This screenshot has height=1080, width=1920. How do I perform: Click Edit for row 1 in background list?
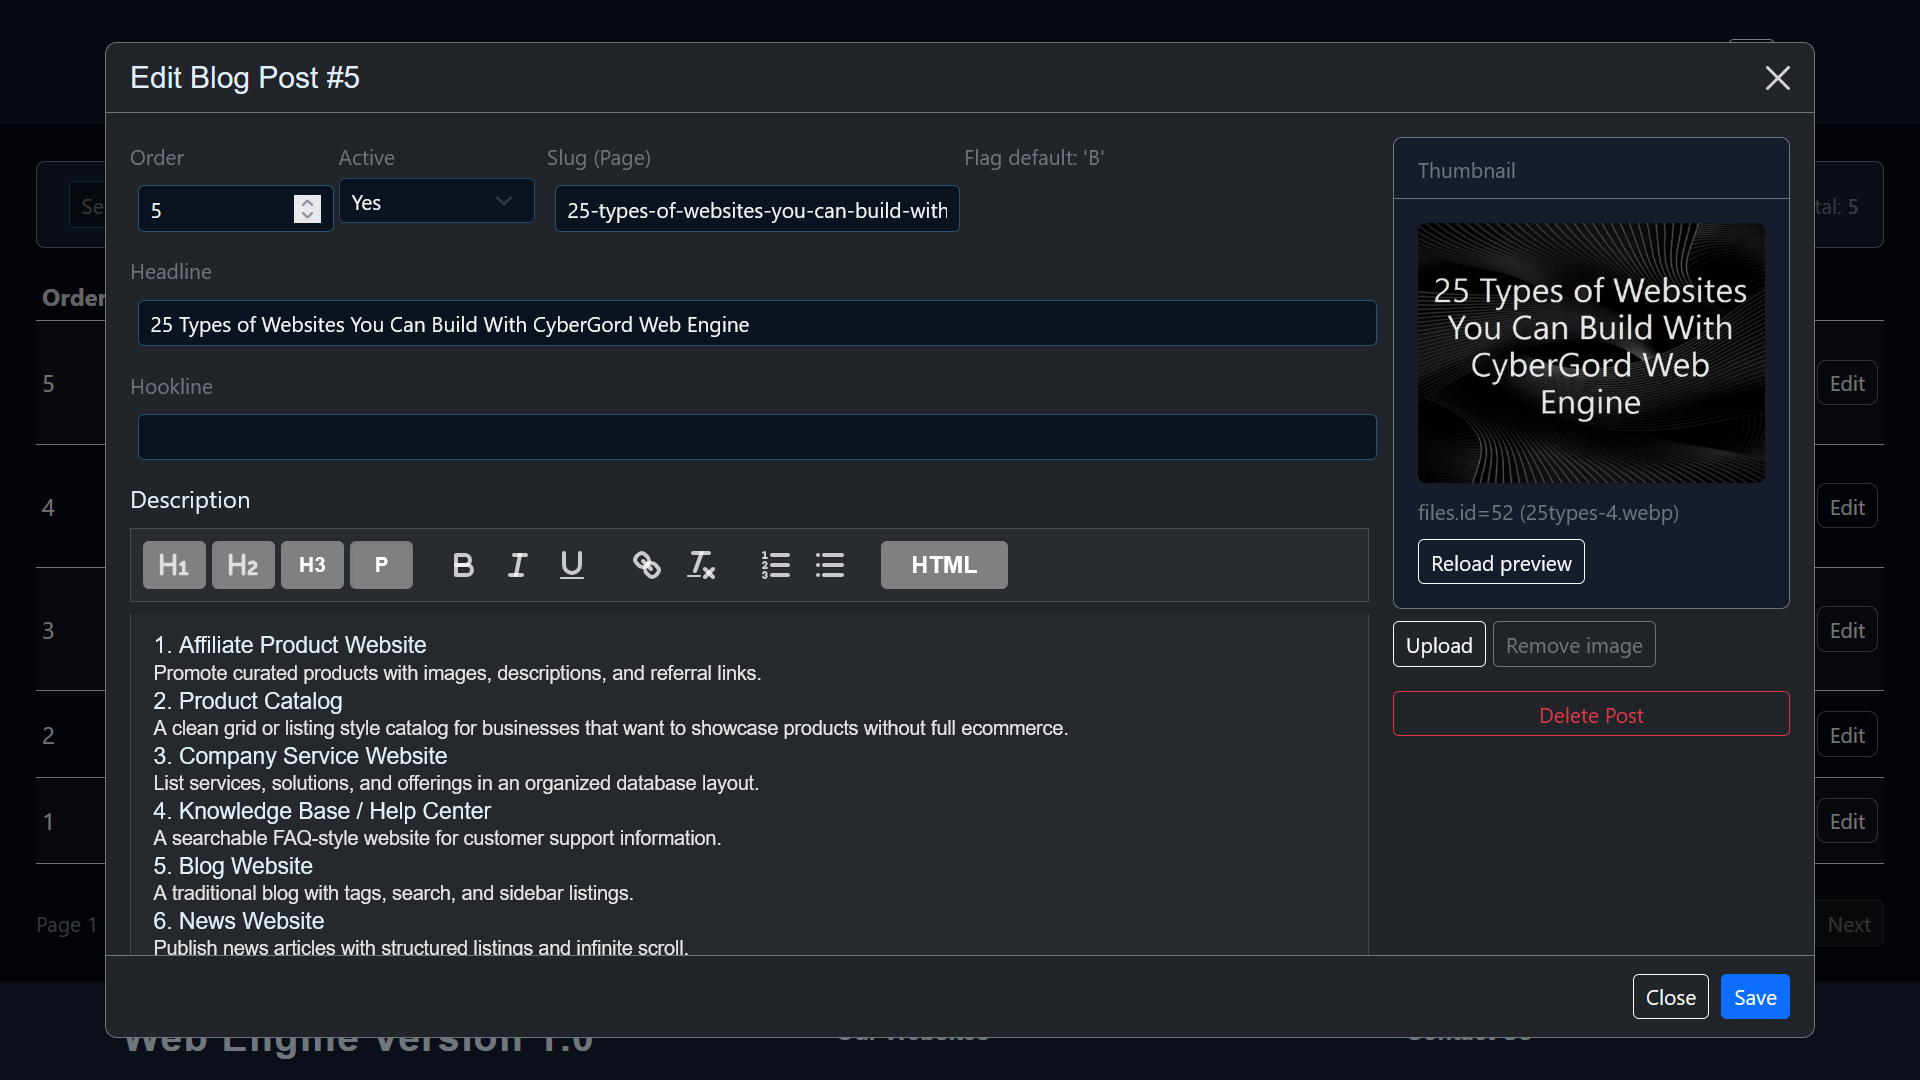pos(1847,821)
